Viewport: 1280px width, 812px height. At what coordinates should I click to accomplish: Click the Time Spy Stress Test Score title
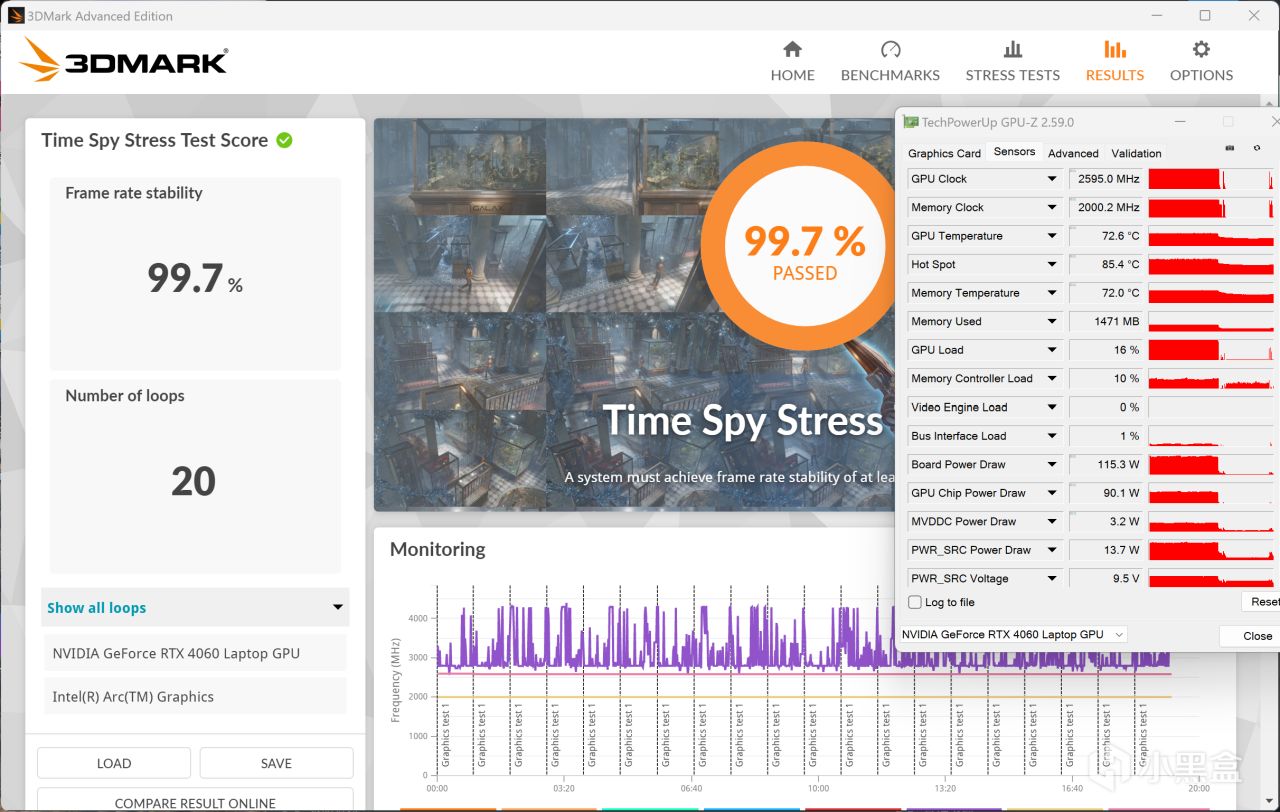pyautogui.click(x=155, y=140)
